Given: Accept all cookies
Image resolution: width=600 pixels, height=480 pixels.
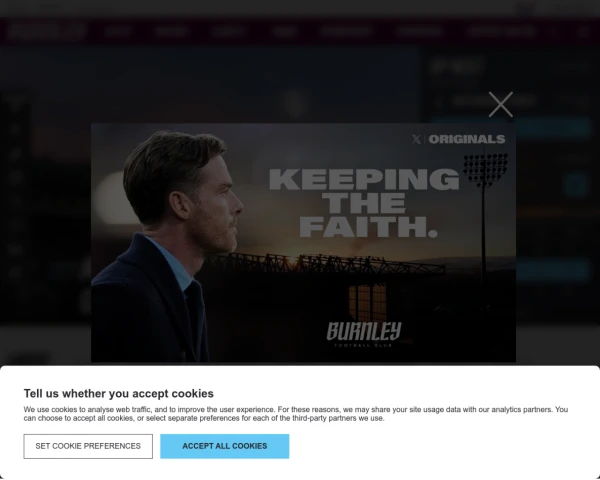Looking at the screenshot, I should tap(225, 446).
